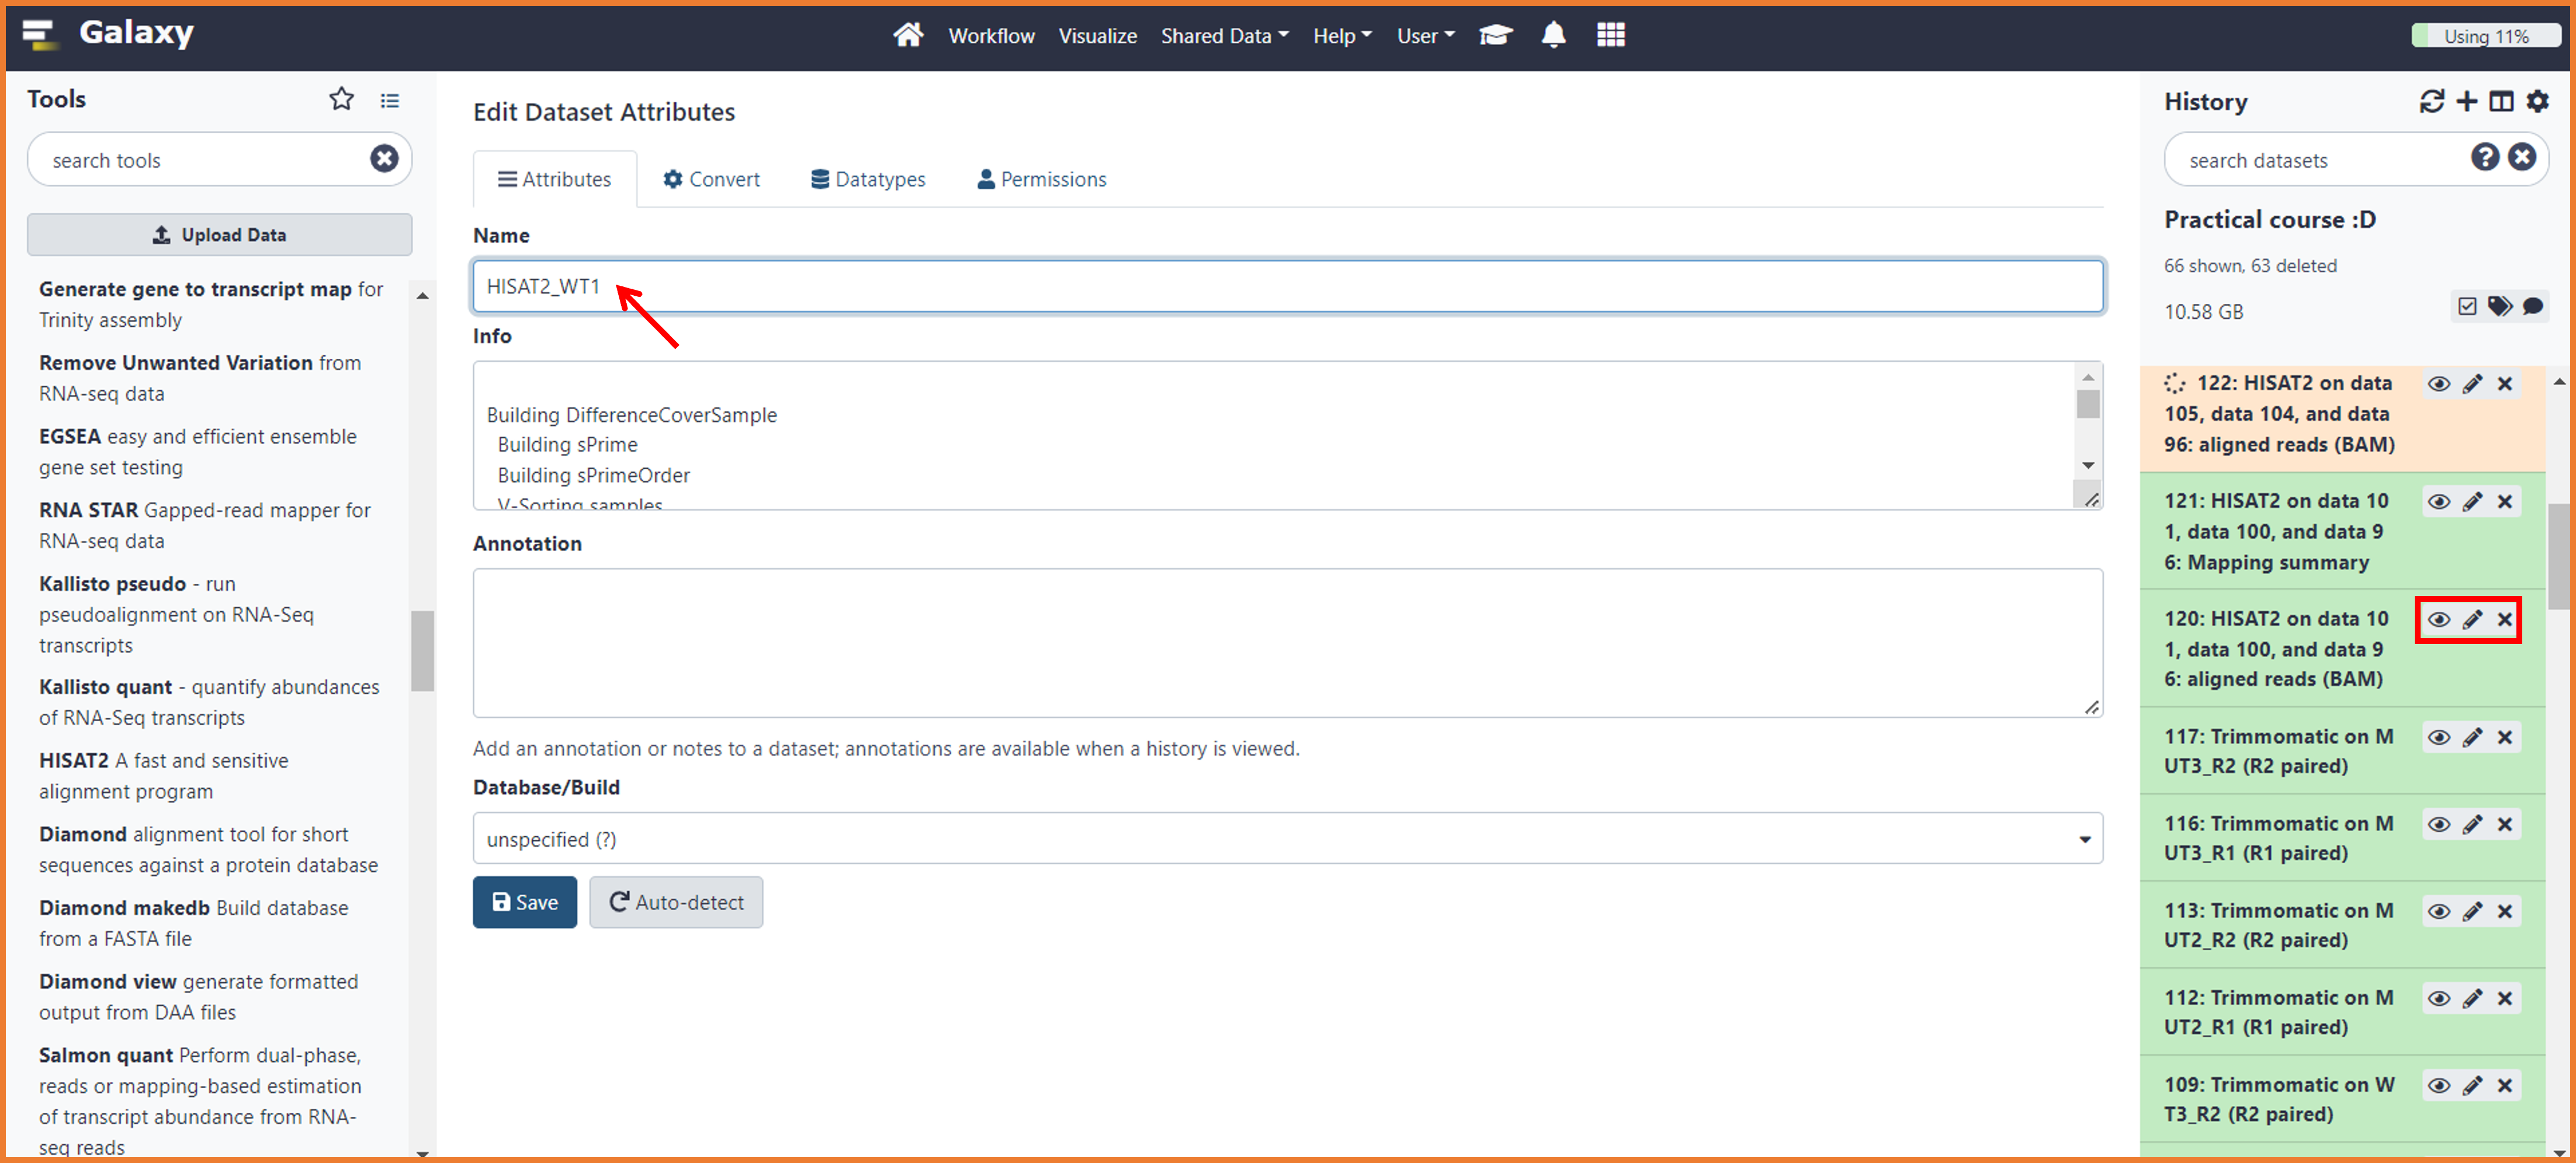Toggle dataset selection checkbox in history
The image size is (2576, 1163).
point(2466,306)
